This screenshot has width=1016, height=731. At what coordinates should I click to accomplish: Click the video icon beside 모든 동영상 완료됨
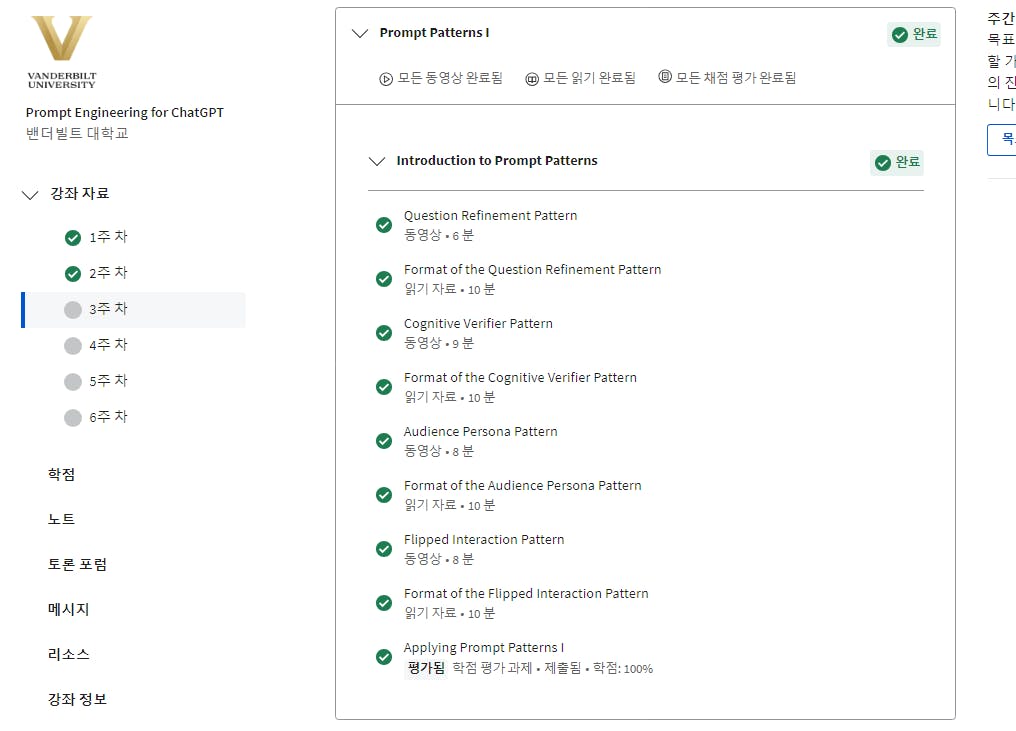386,79
